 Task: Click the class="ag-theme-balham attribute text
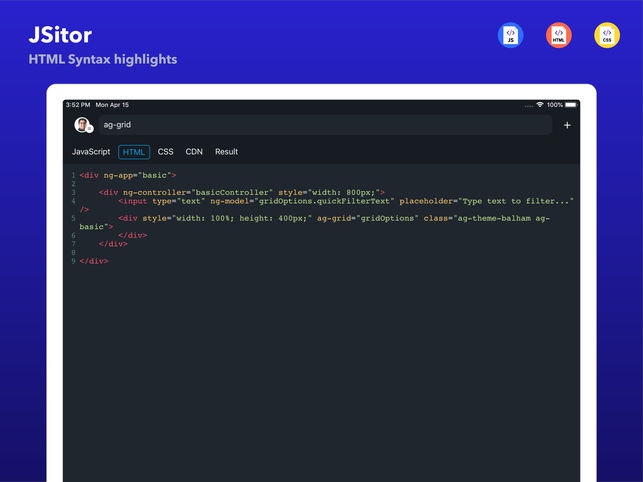pos(477,218)
